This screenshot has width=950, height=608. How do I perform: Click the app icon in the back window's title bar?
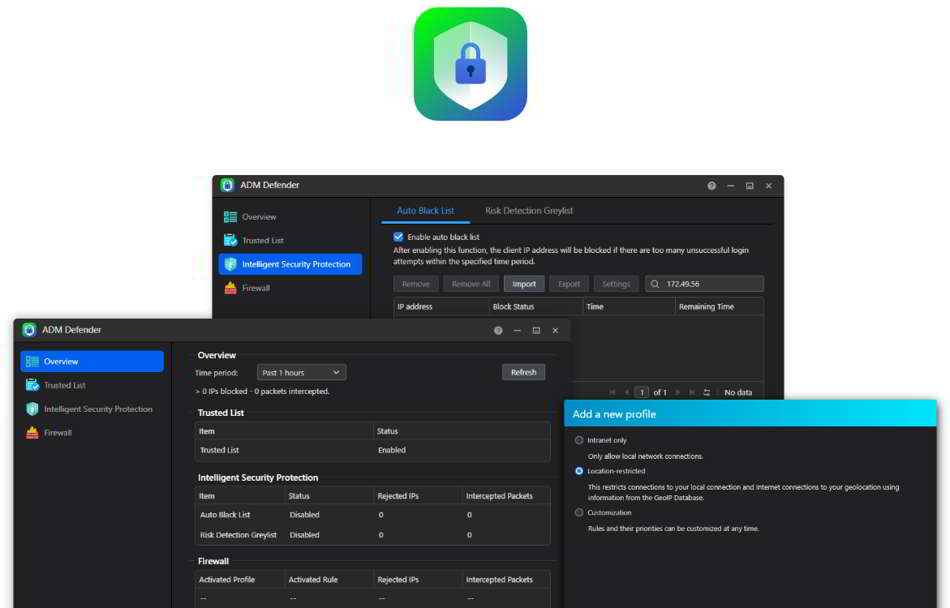click(228, 185)
